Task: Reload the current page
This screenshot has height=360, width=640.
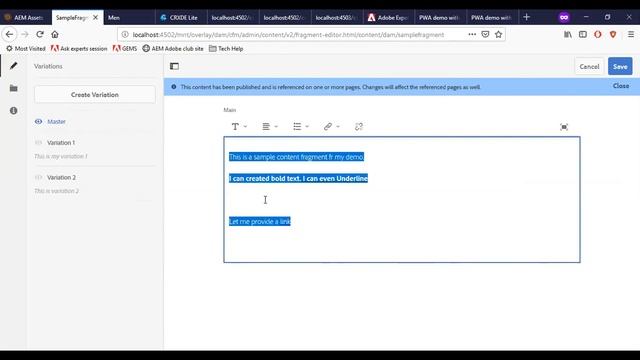Action: click(40, 34)
